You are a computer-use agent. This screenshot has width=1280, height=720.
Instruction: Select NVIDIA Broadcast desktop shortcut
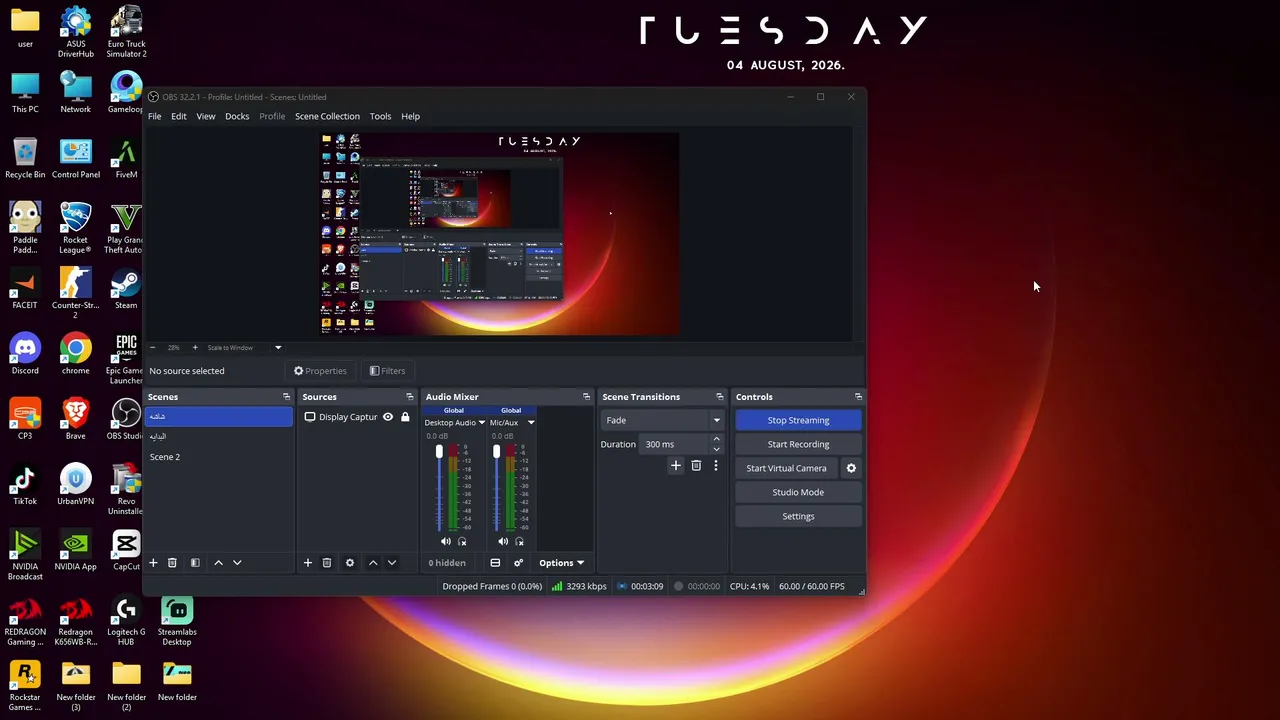pyautogui.click(x=25, y=555)
